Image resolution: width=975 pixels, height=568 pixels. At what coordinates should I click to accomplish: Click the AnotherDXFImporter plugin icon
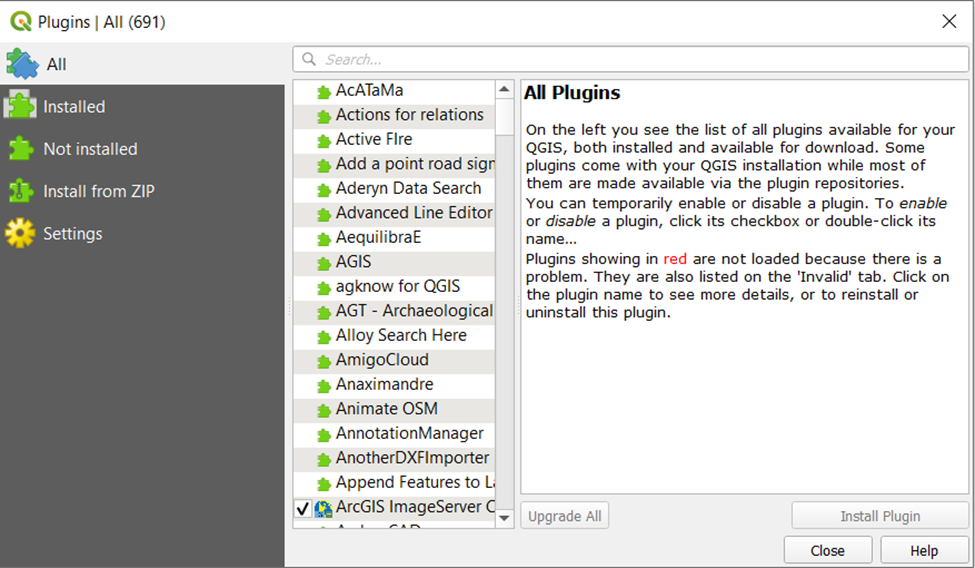pos(323,460)
